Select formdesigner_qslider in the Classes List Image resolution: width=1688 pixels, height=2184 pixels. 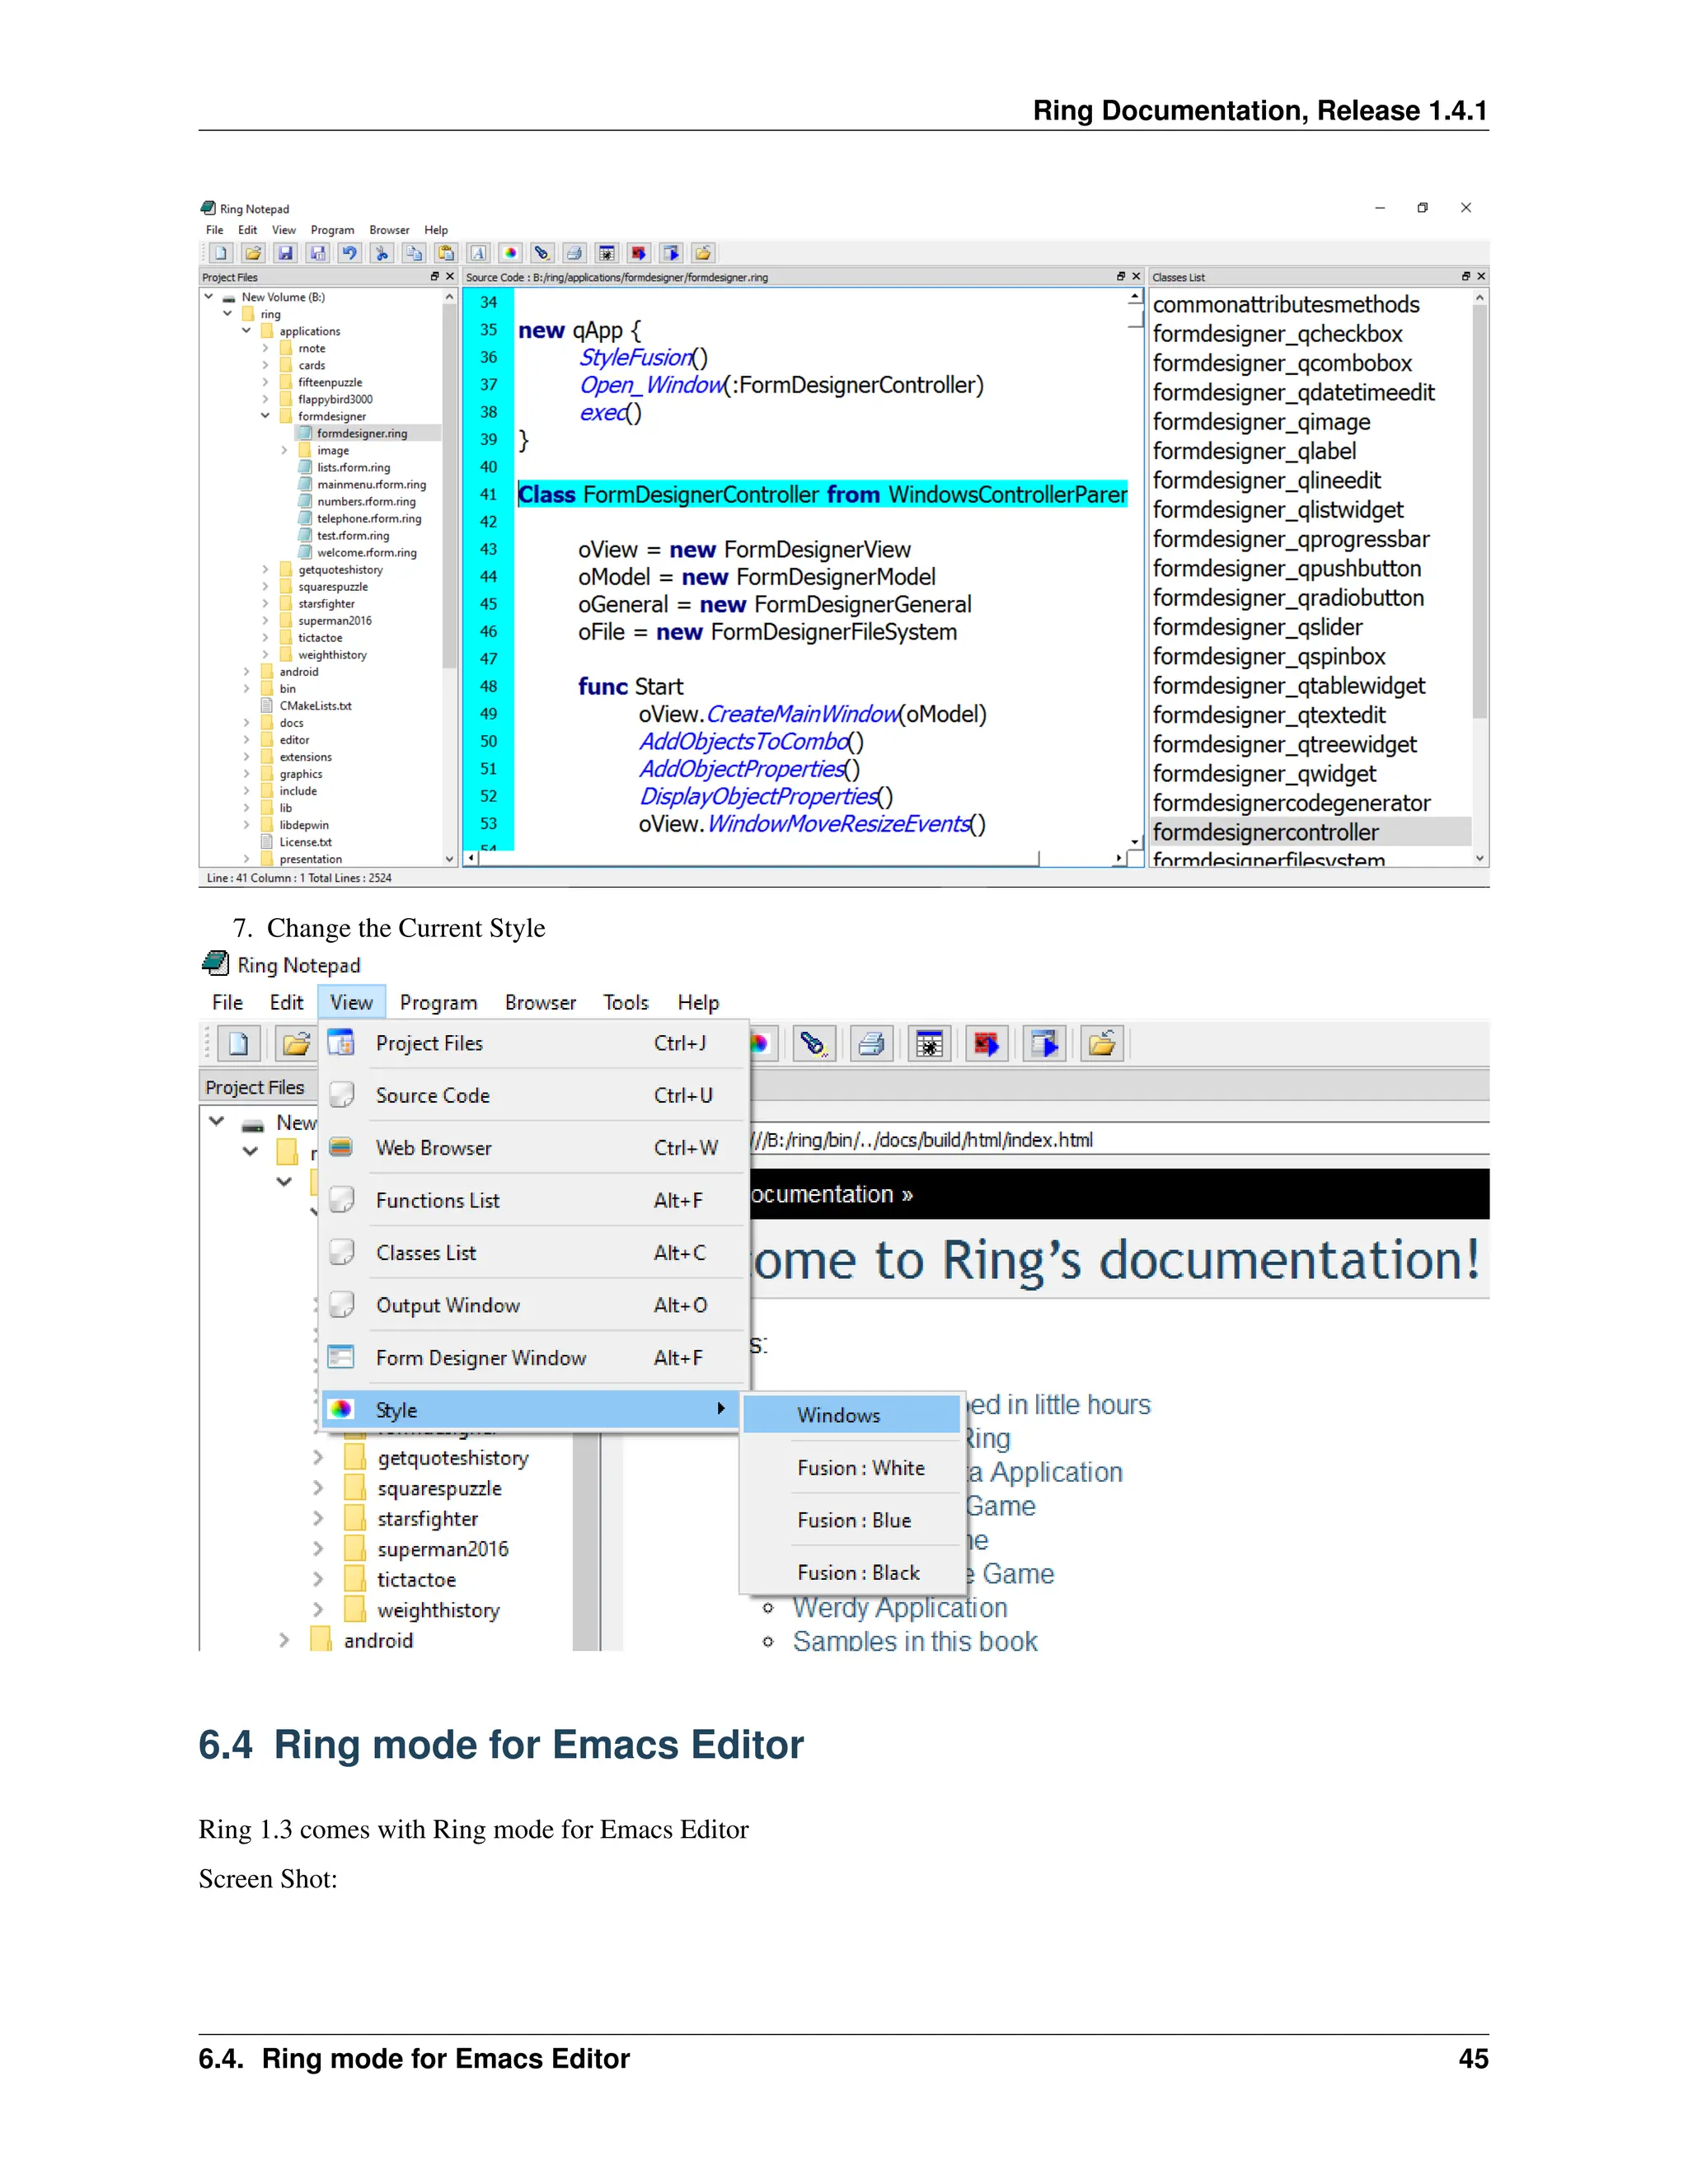point(1257,628)
